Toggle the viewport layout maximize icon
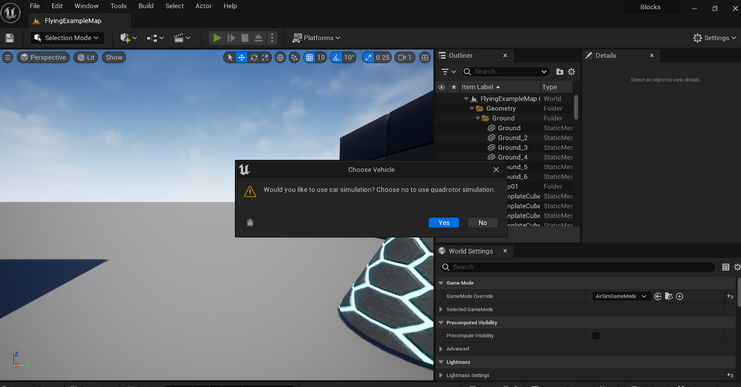The height and width of the screenshot is (387, 741). point(425,57)
